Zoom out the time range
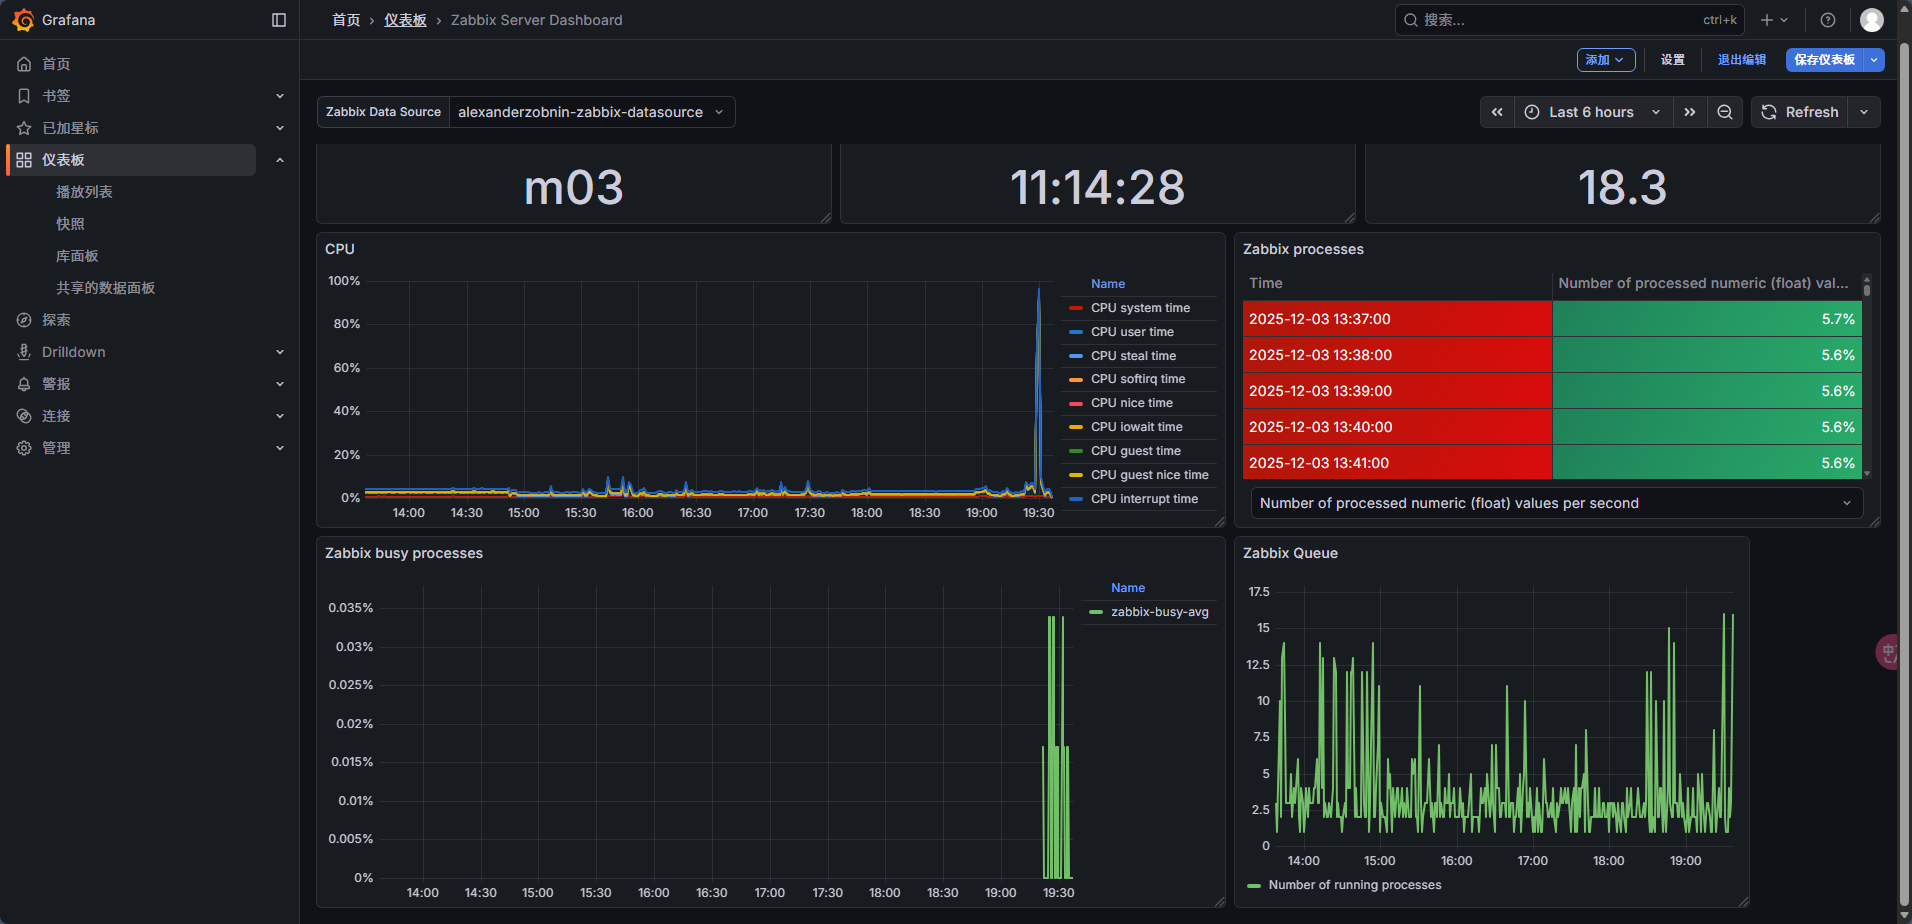Image resolution: width=1912 pixels, height=924 pixels. coord(1725,112)
